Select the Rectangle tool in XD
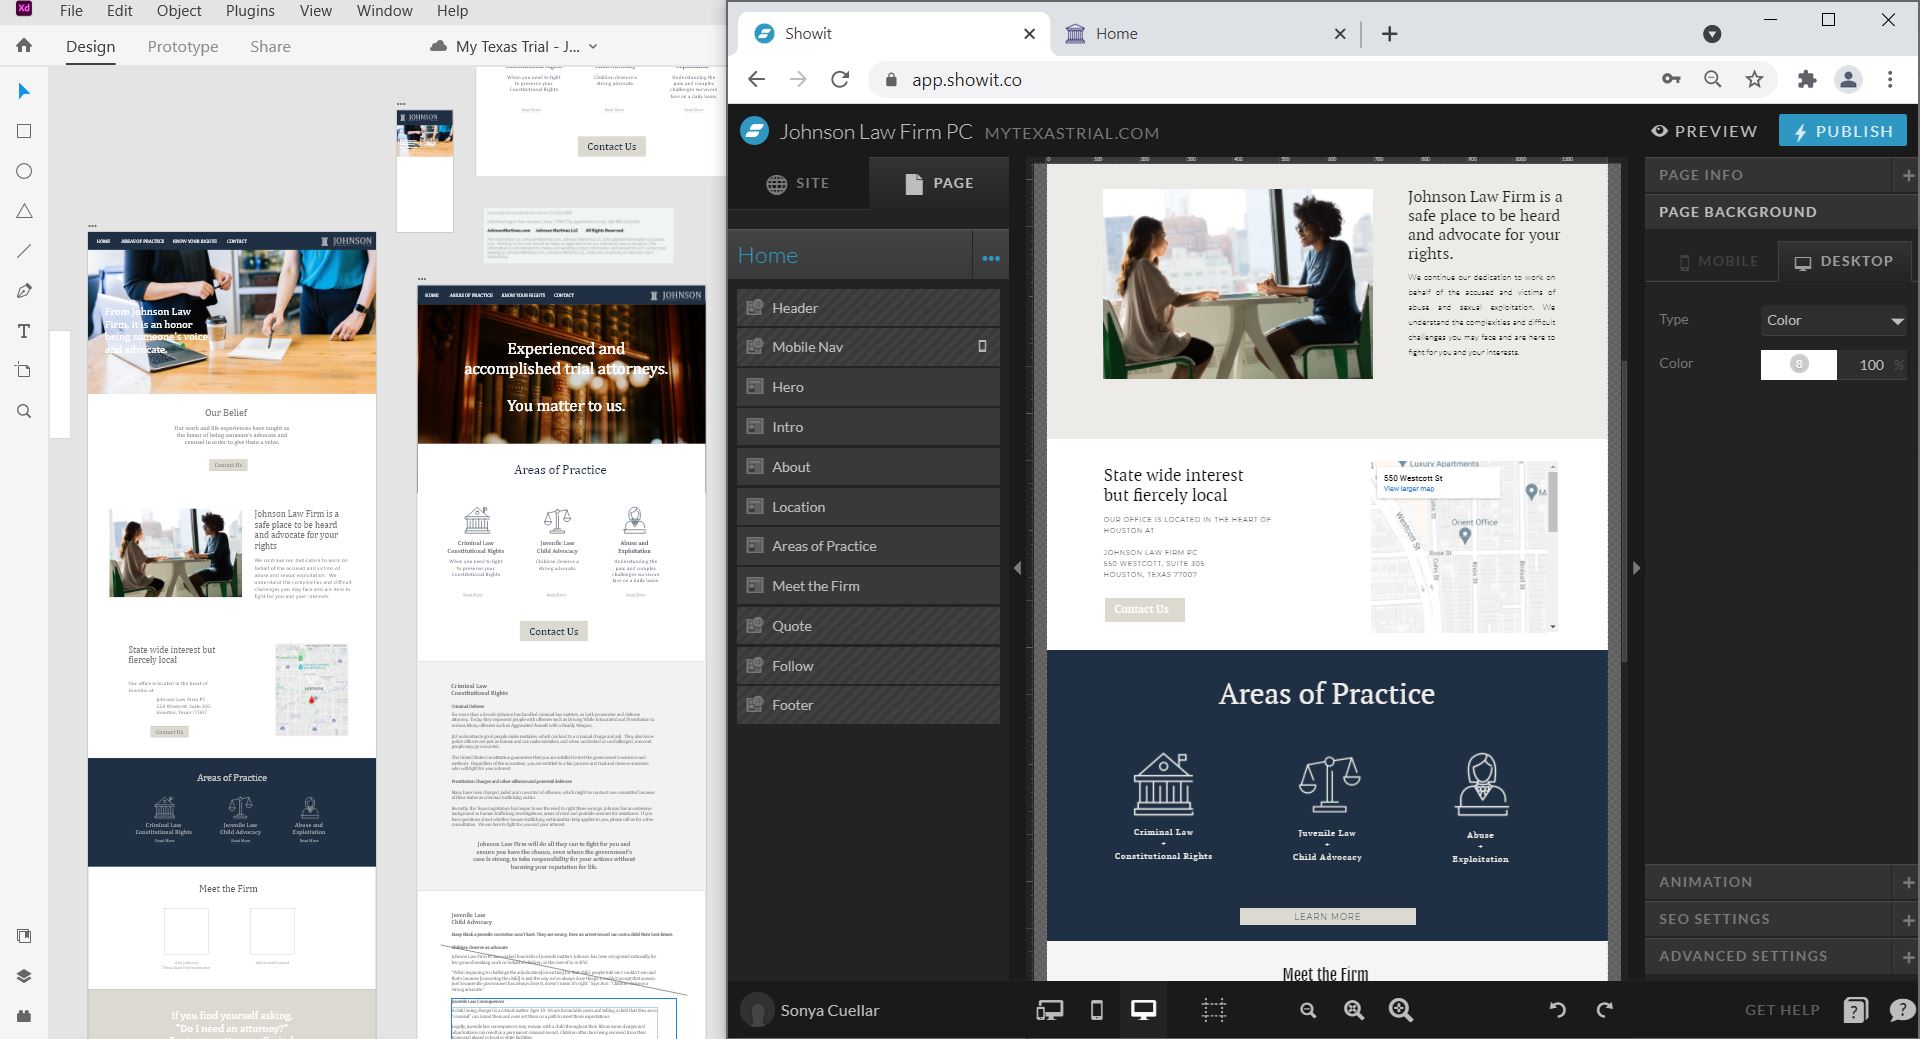1920x1039 pixels. (x=24, y=131)
